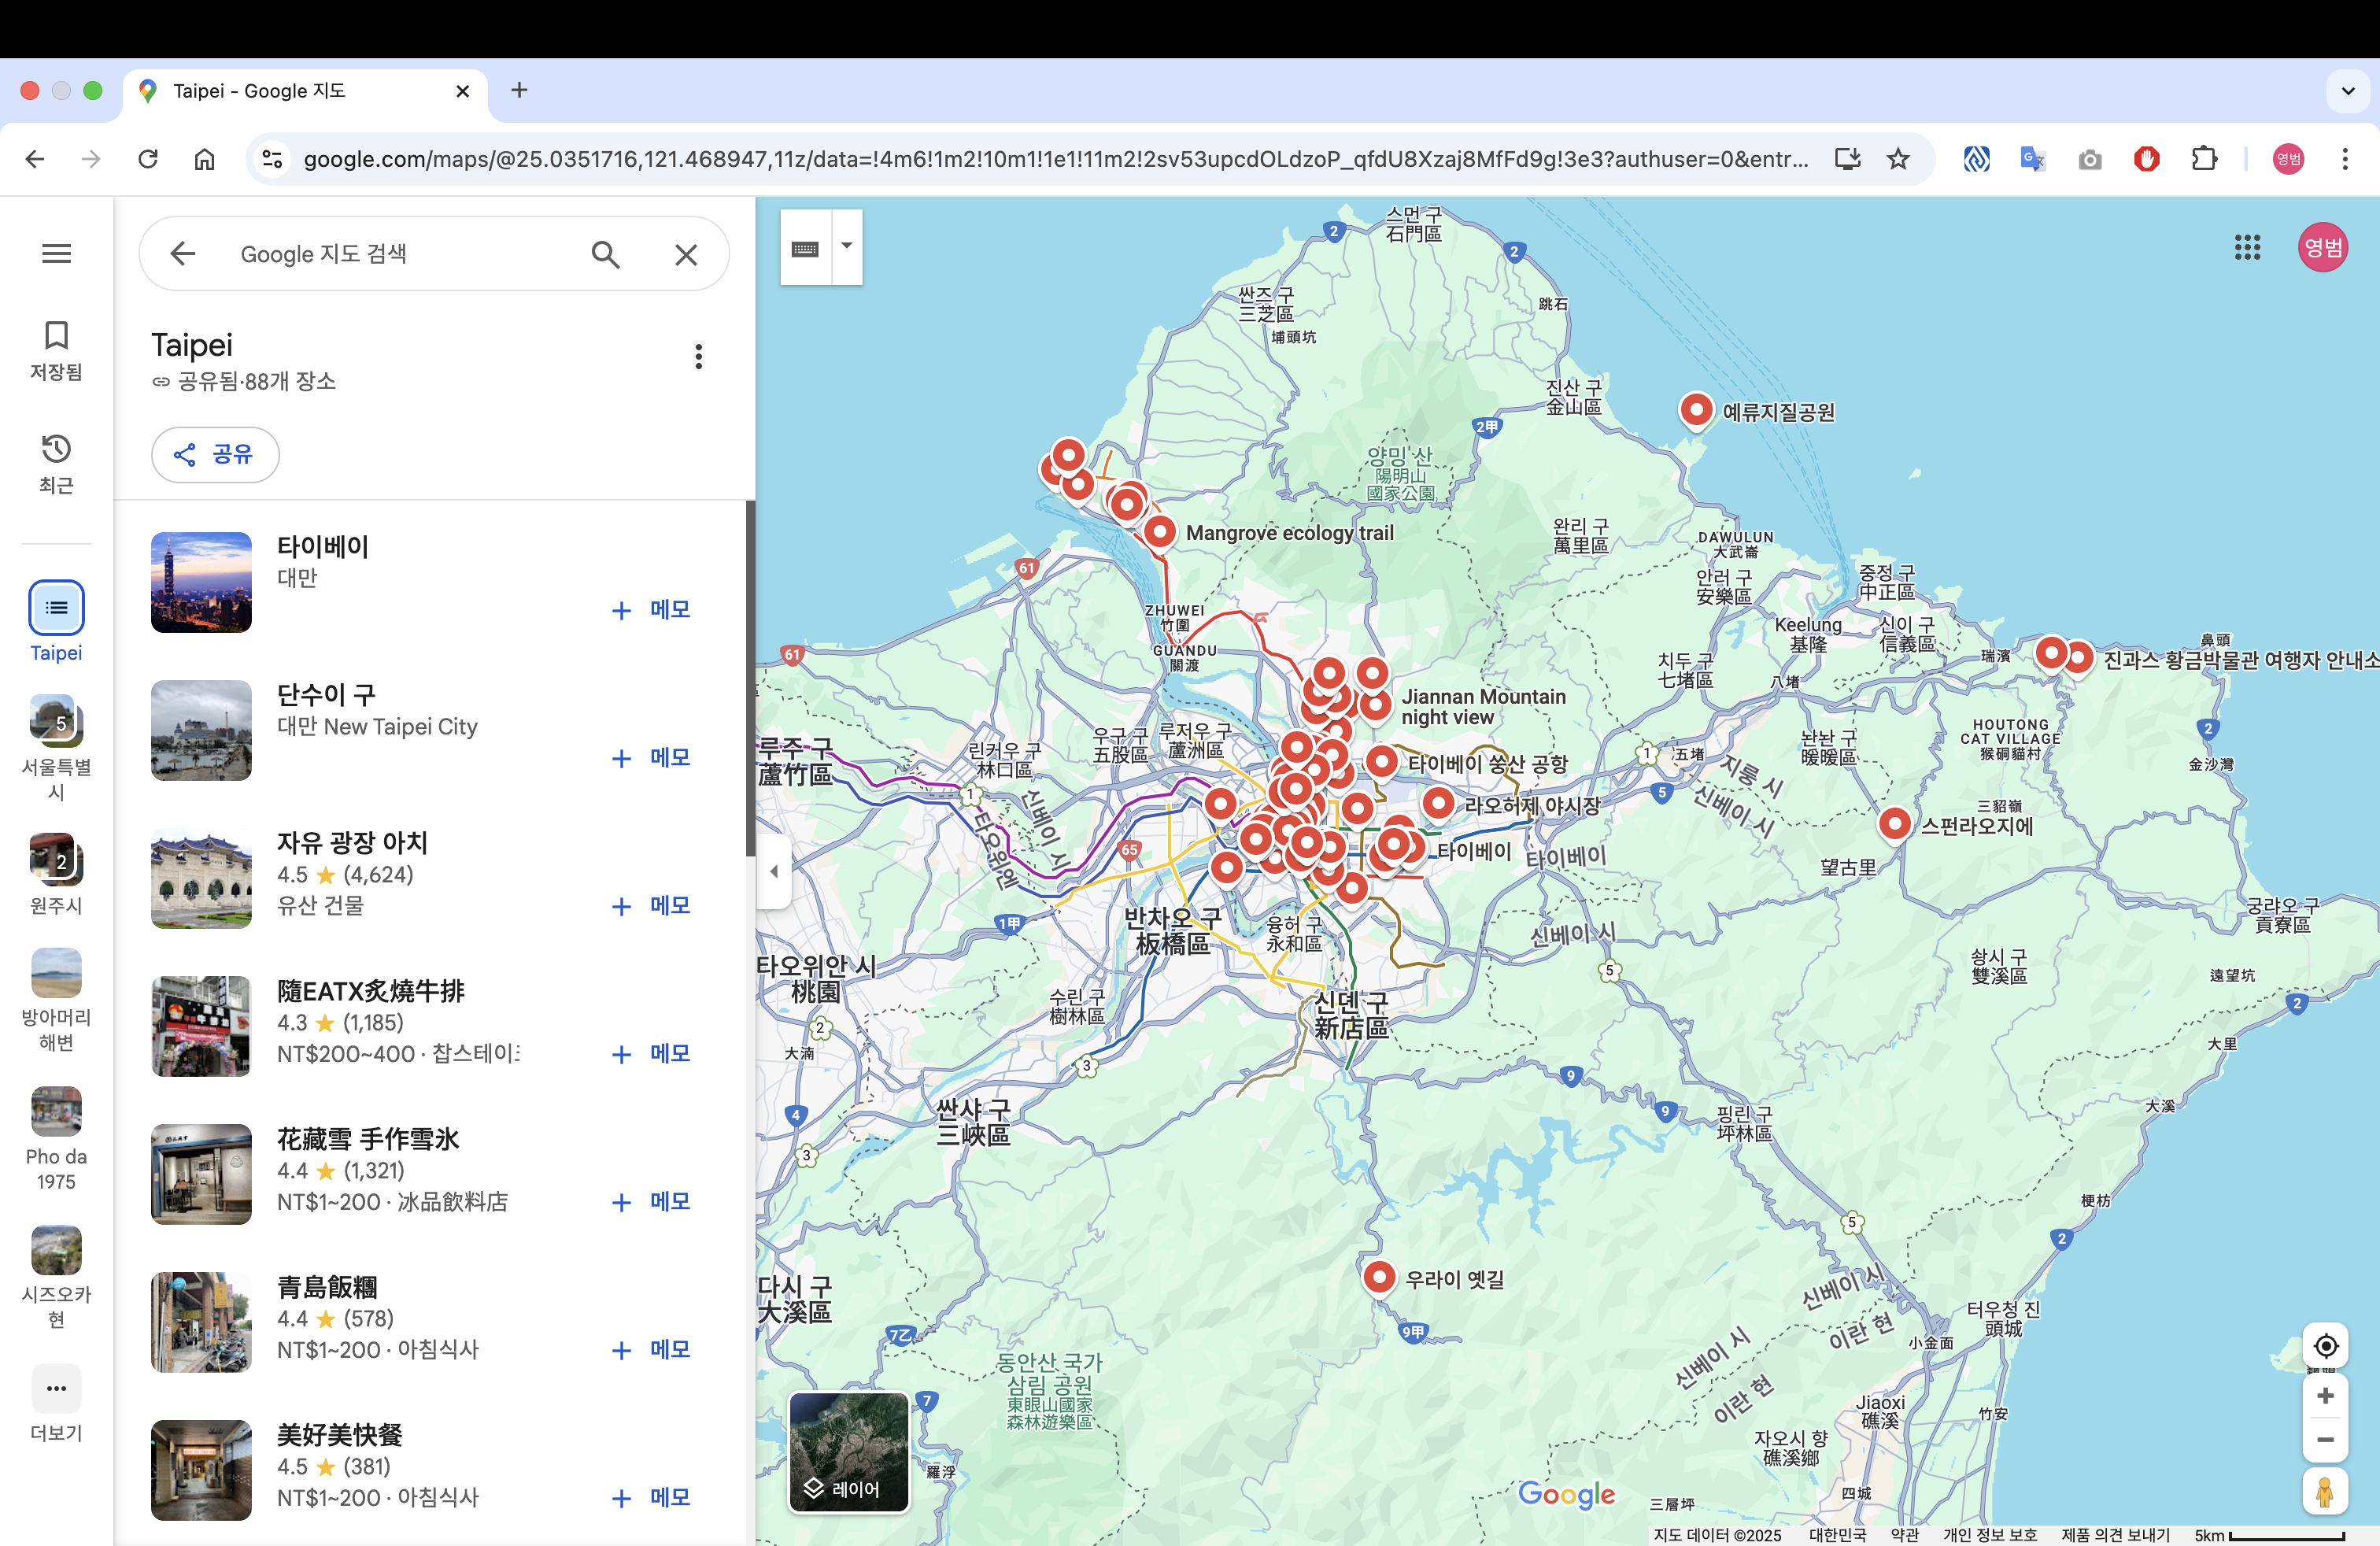Click the my location button
Viewport: 2380px width, 1546px height.
(x=2325, y=1346)
